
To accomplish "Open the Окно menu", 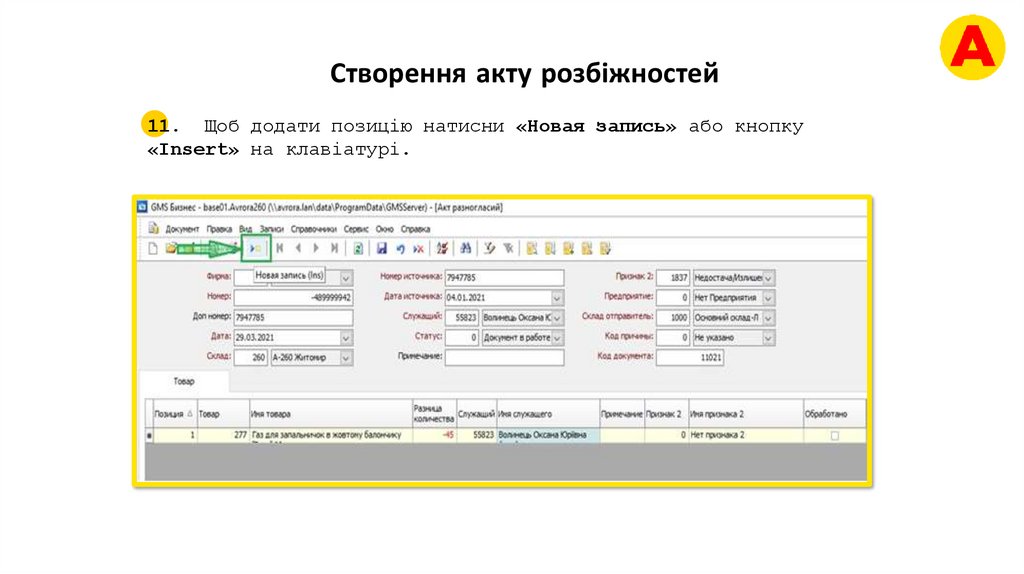I will click(x=385, y=229).
